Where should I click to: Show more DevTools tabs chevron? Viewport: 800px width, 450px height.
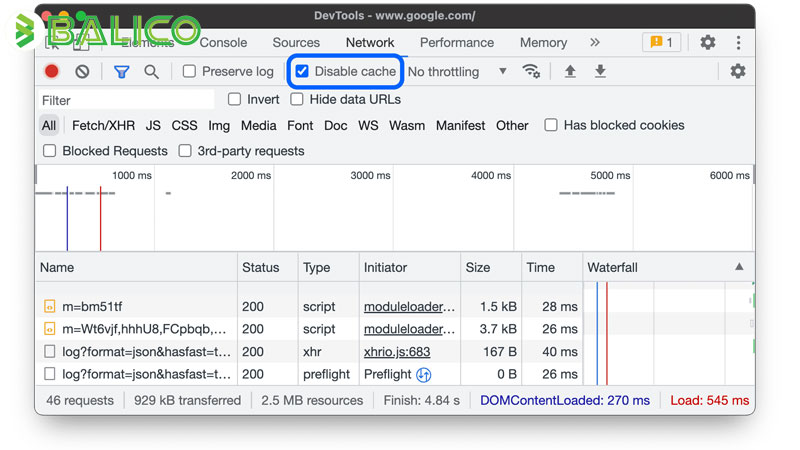click(x=595, y=42)
